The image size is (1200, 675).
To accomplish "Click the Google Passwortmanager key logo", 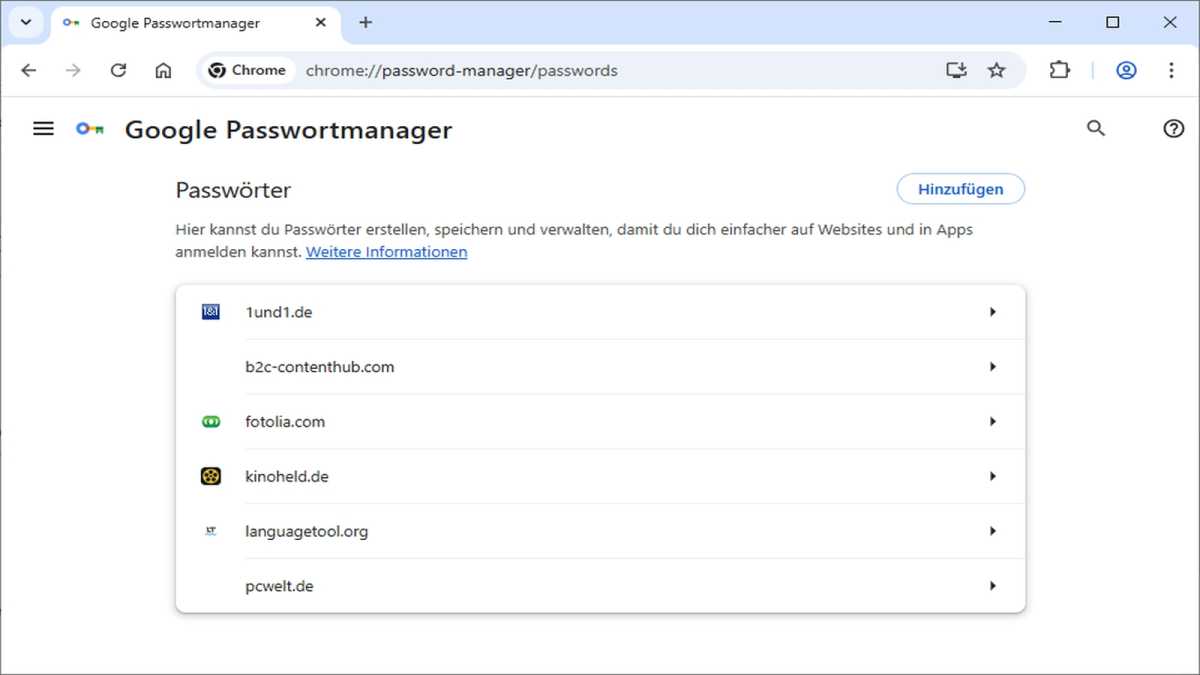I will (90, 129).
